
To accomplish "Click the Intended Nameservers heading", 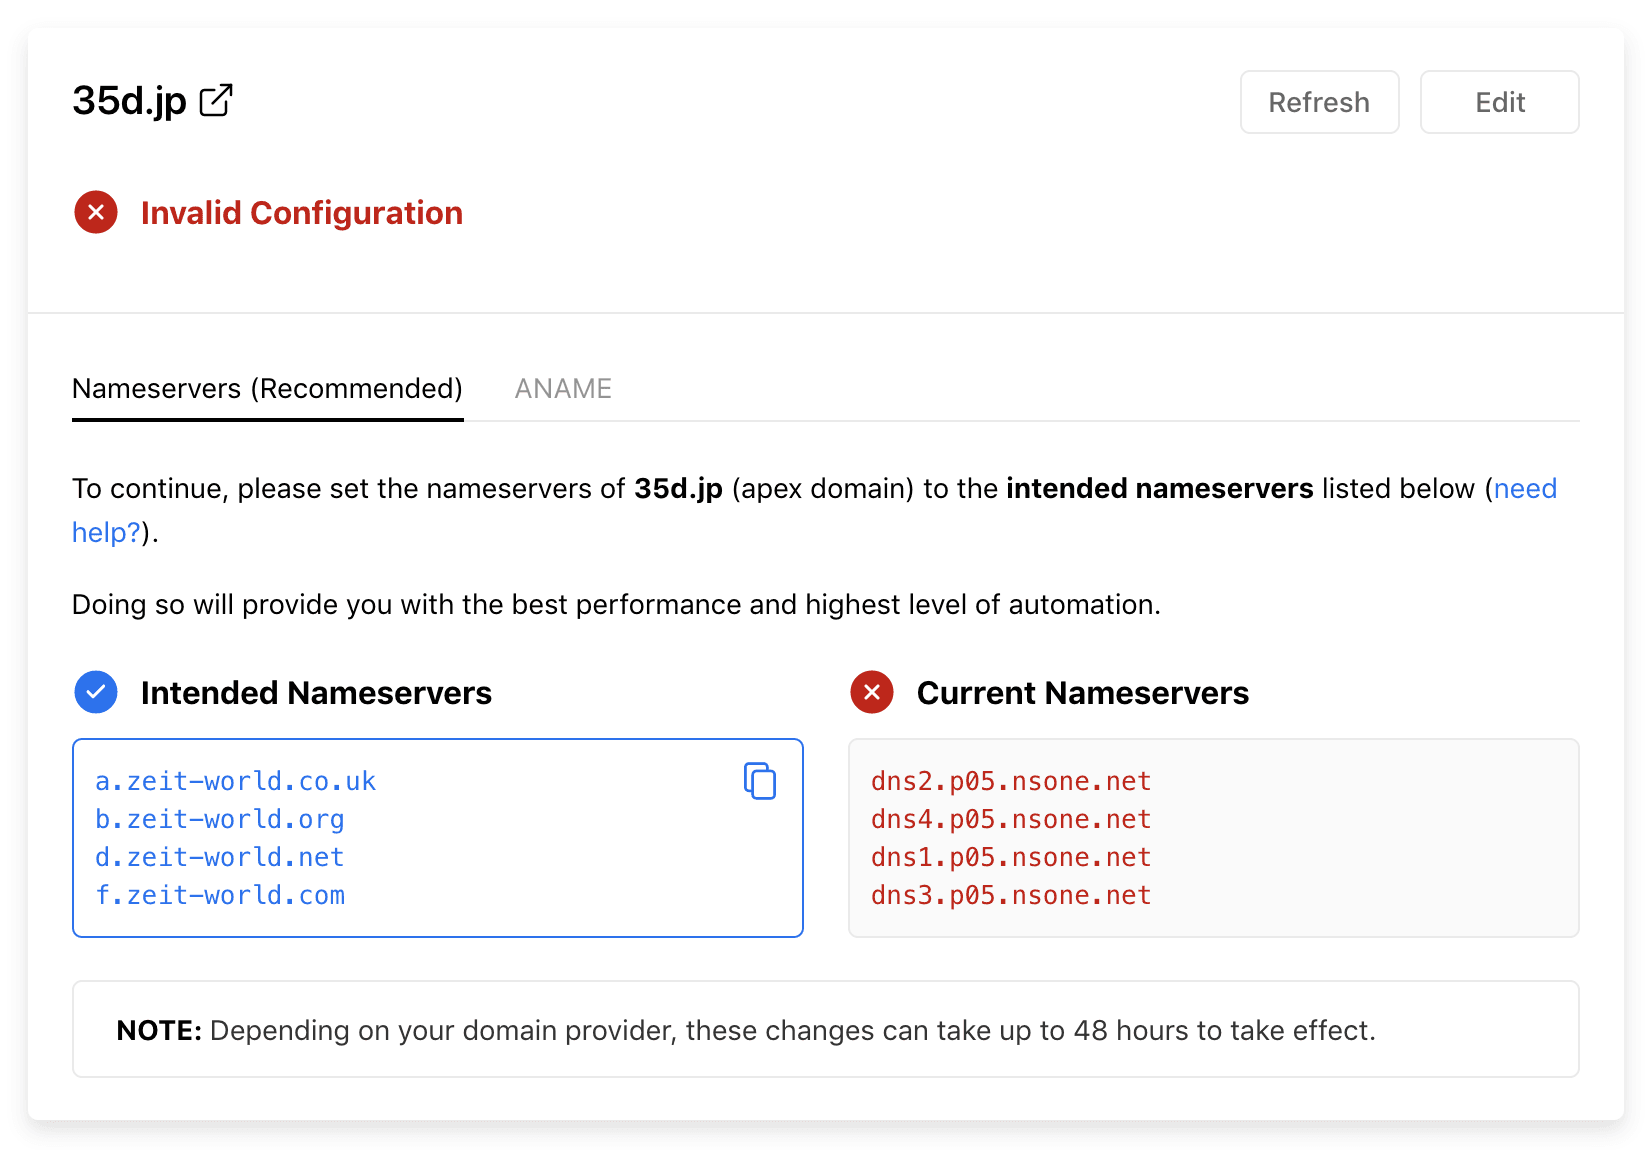I will (x=316, y=693).
